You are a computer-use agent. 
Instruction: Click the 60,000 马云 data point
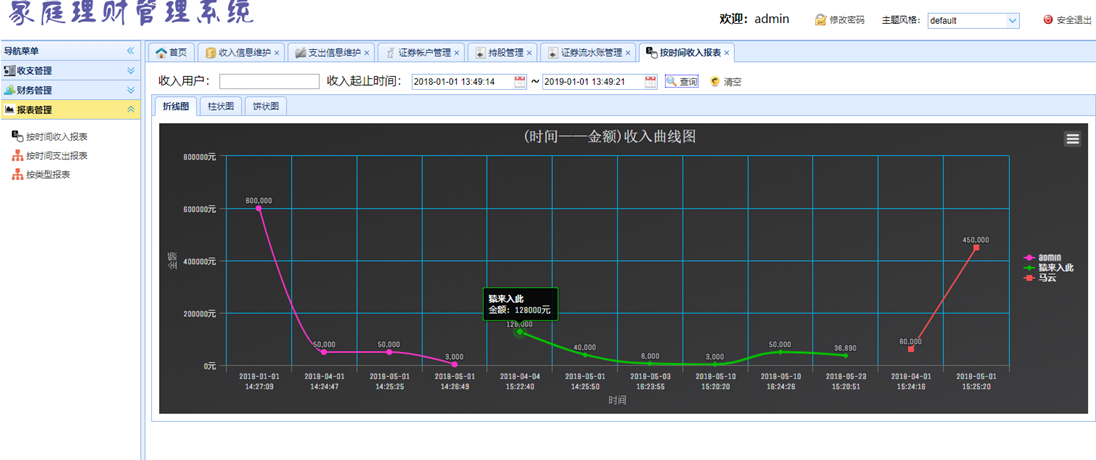[x=911, y=349]
